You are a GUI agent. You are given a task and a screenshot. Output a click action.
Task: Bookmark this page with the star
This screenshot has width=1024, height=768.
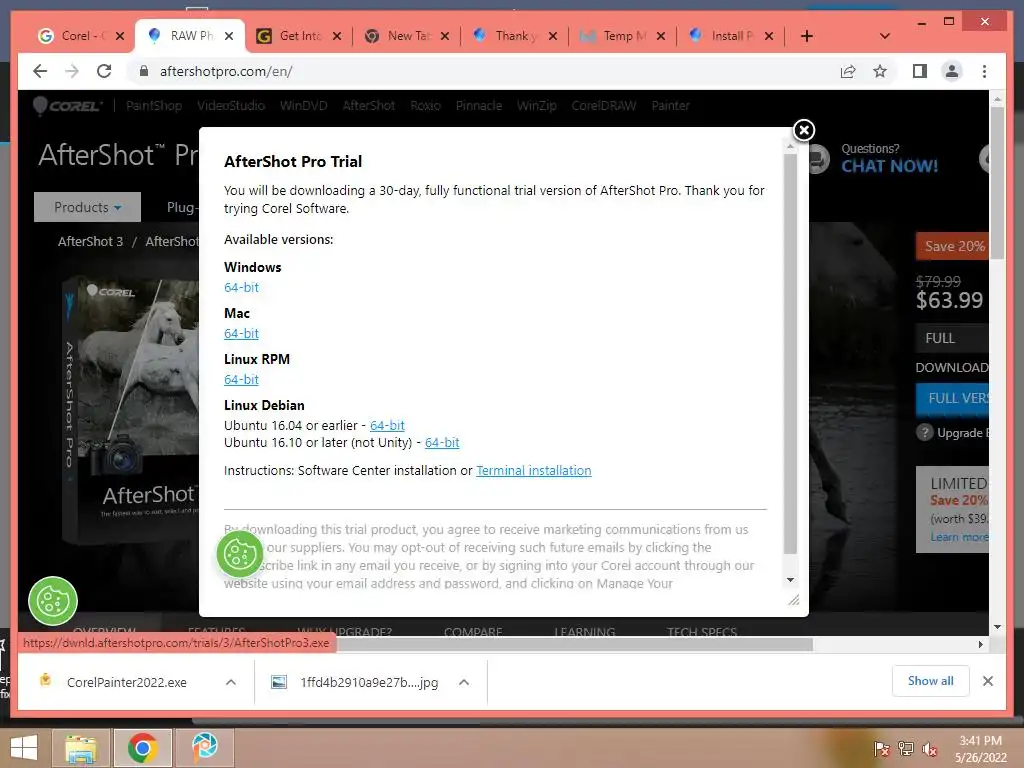(x=880, y=71)
